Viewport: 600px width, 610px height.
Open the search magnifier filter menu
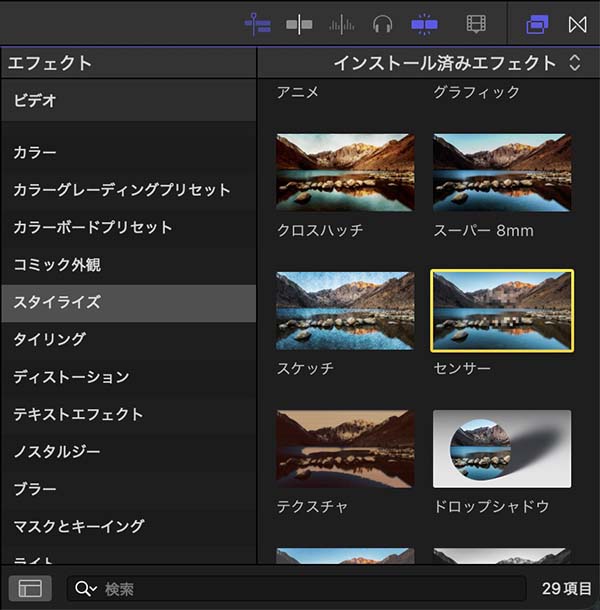(85, 589)
